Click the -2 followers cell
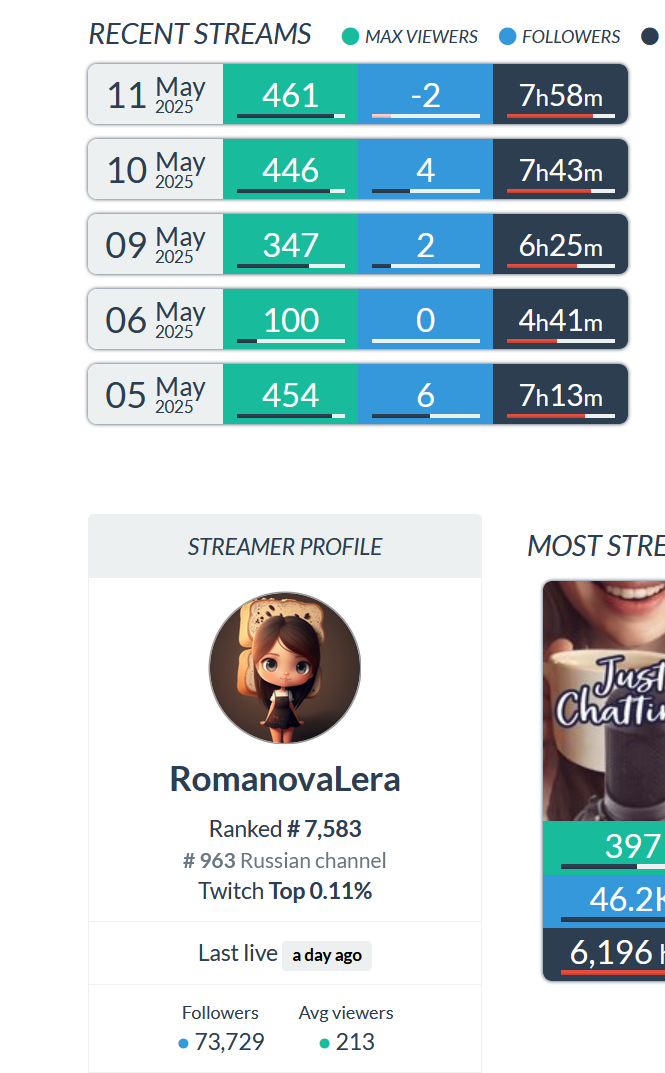Screen dimensions: 665x1073 (x=425, y=94)
